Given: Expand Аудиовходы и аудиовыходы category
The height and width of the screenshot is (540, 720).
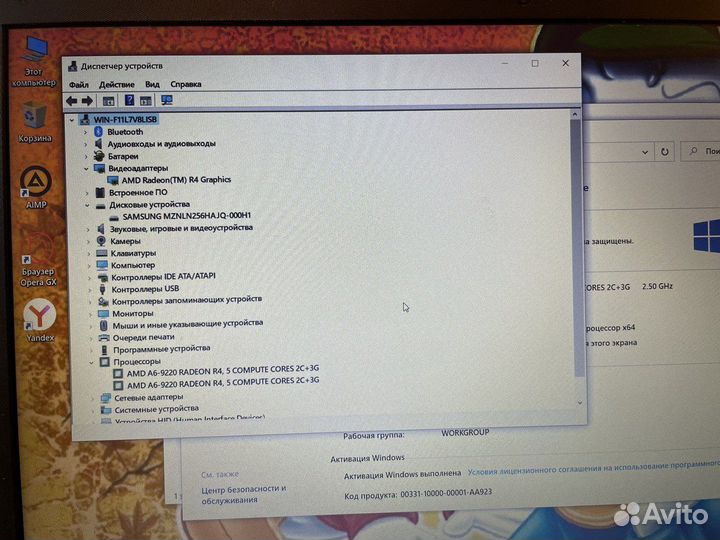Looking at the screenshot, I should 85,144.
